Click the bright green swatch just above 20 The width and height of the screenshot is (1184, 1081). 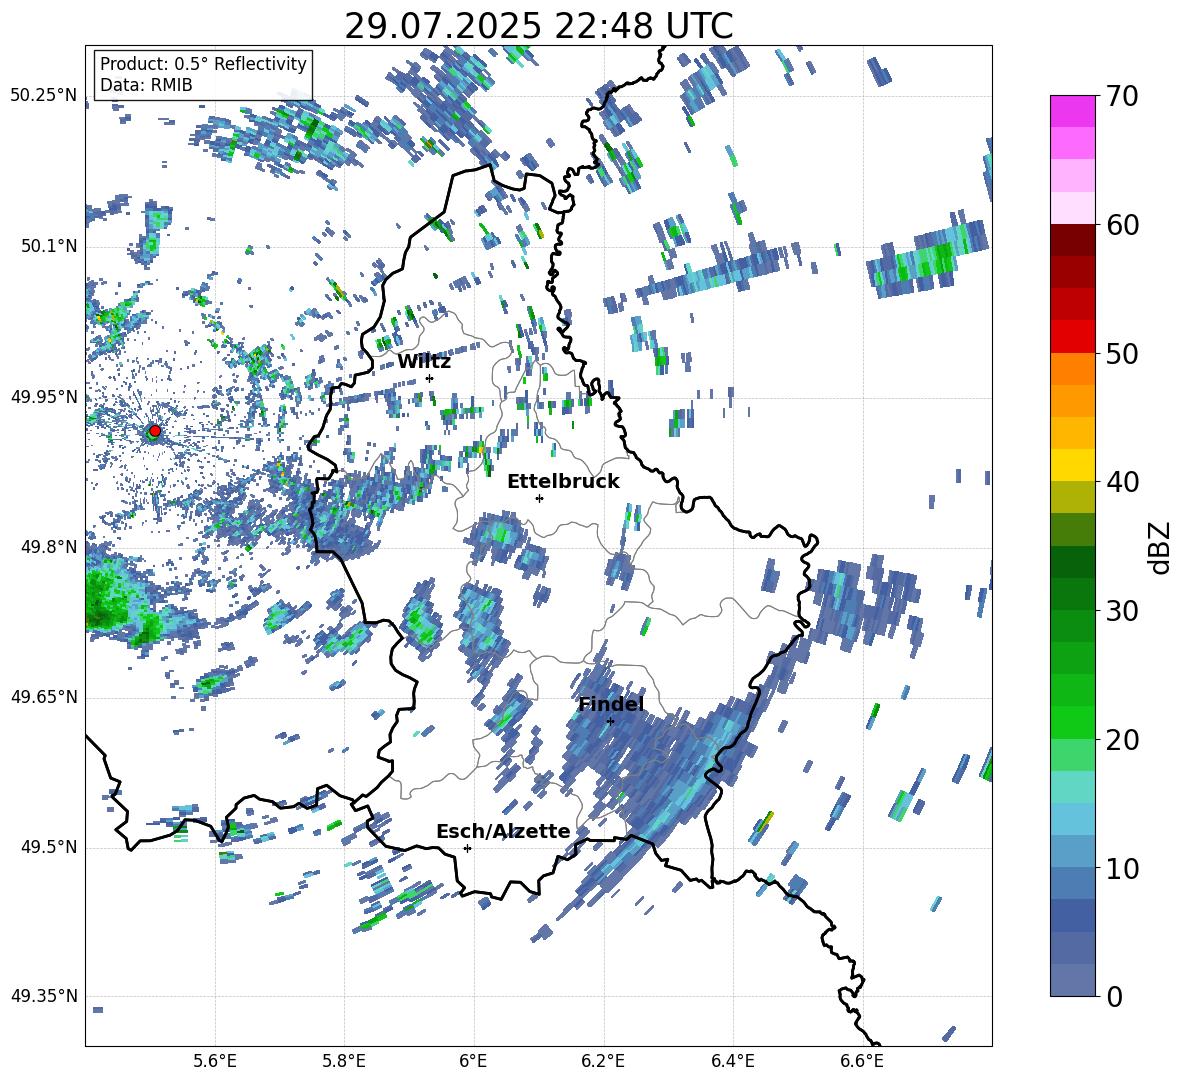[1073, 722]
